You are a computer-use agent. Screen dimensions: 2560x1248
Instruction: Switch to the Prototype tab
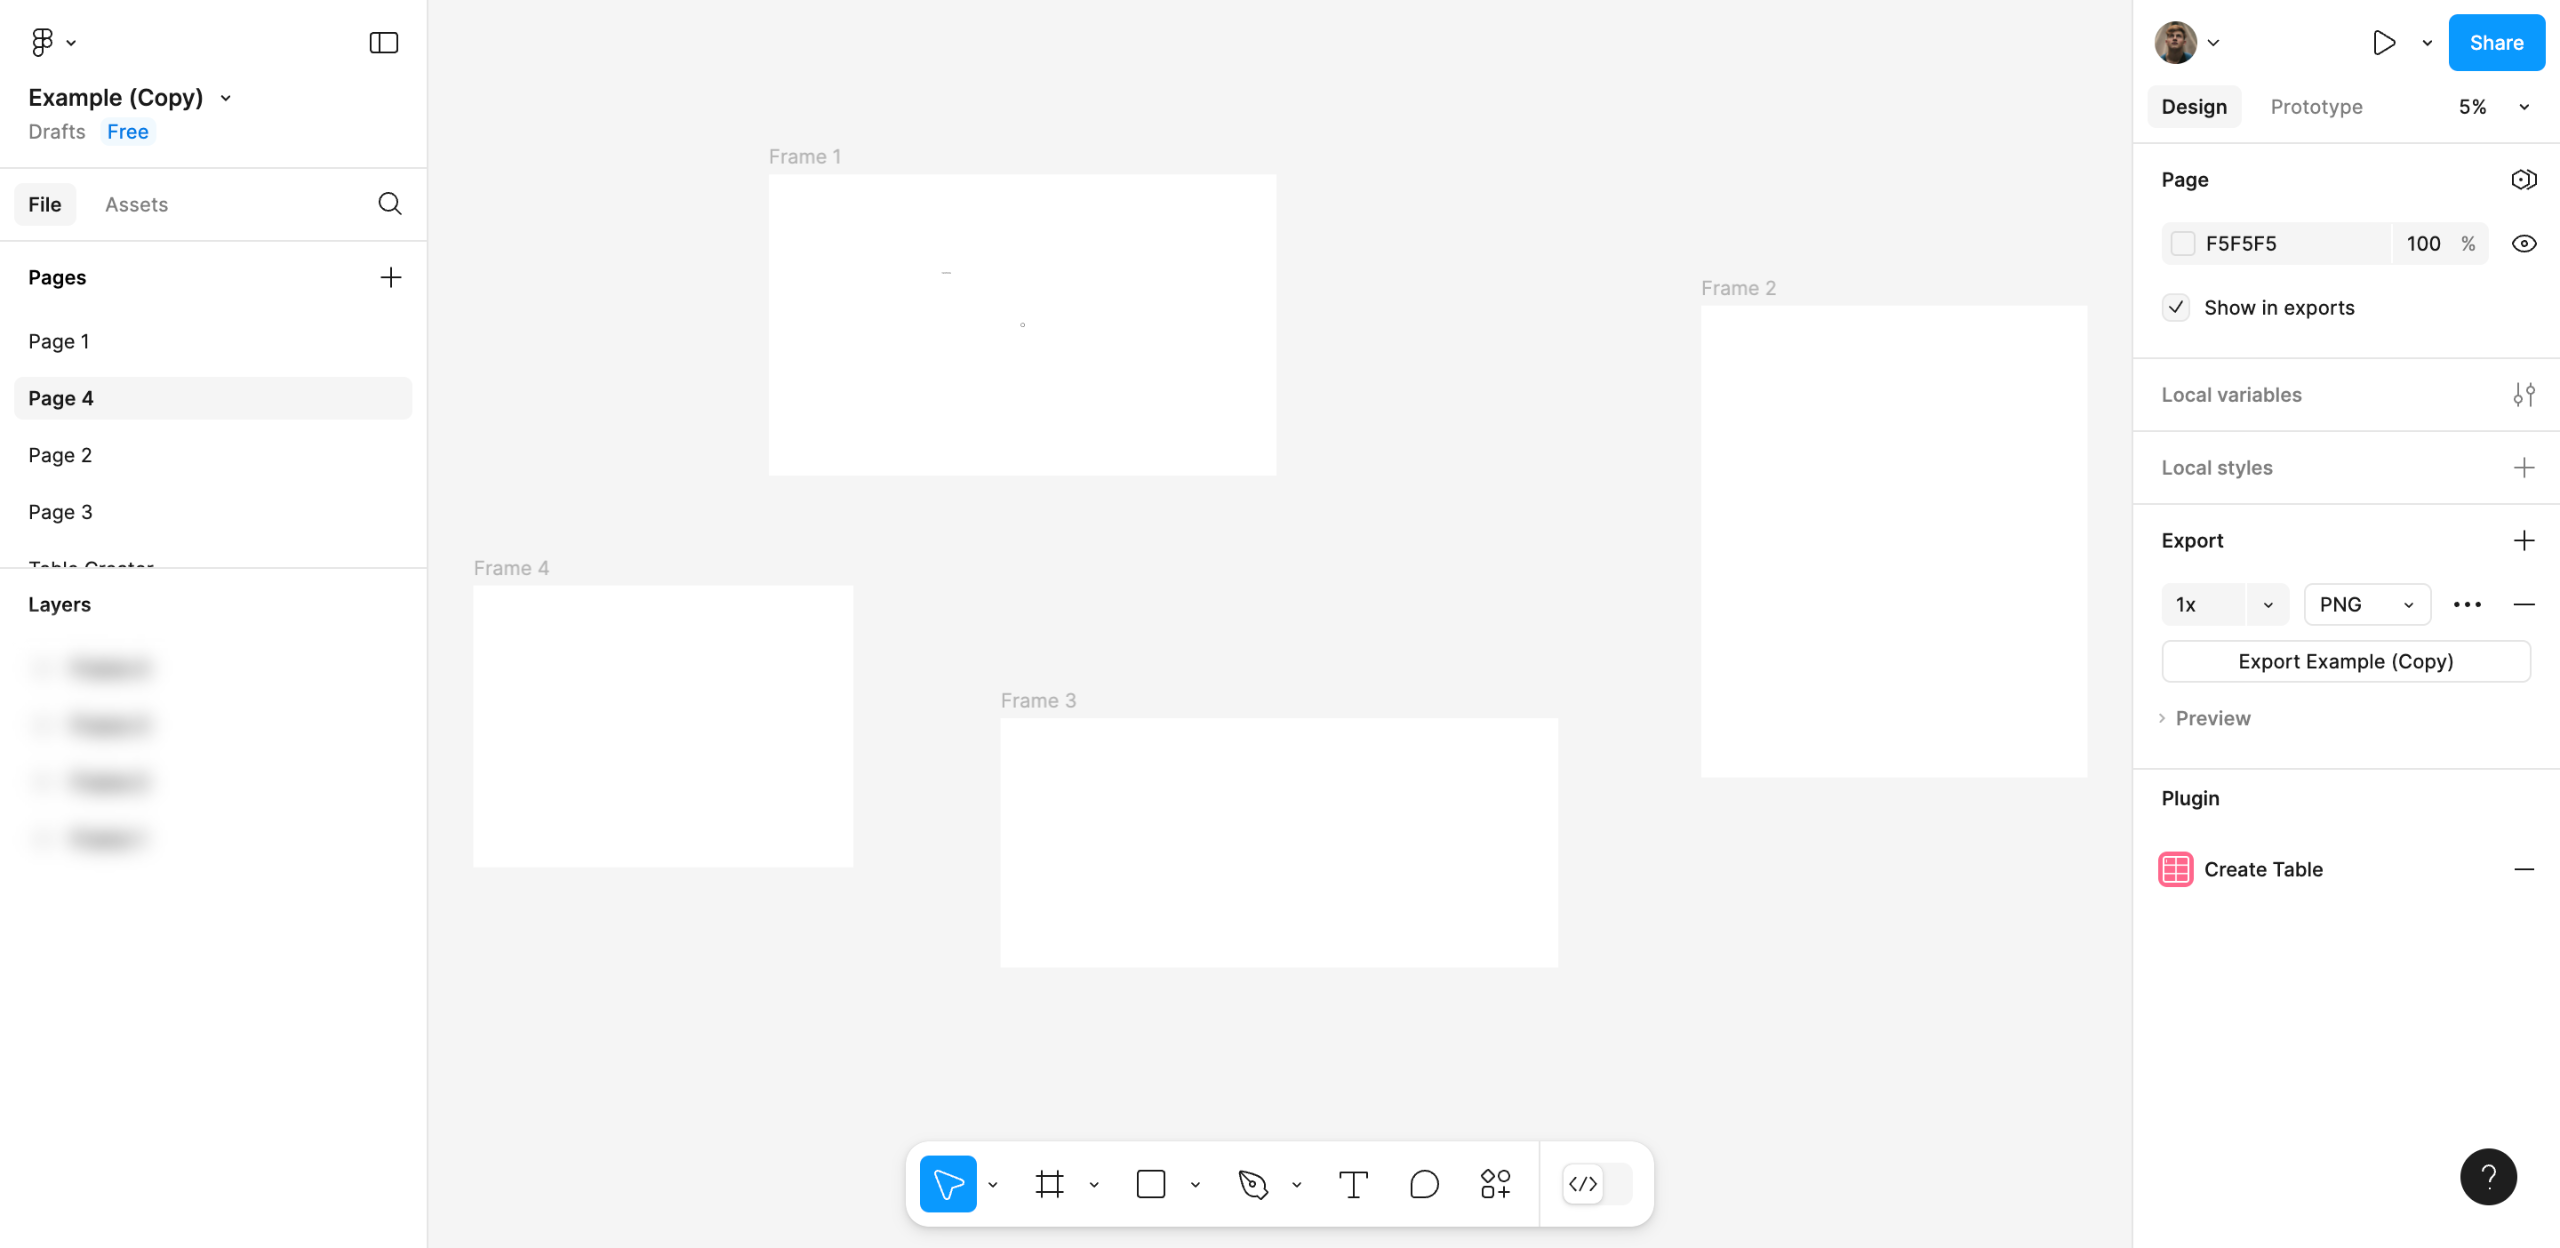click(2316, 107)
